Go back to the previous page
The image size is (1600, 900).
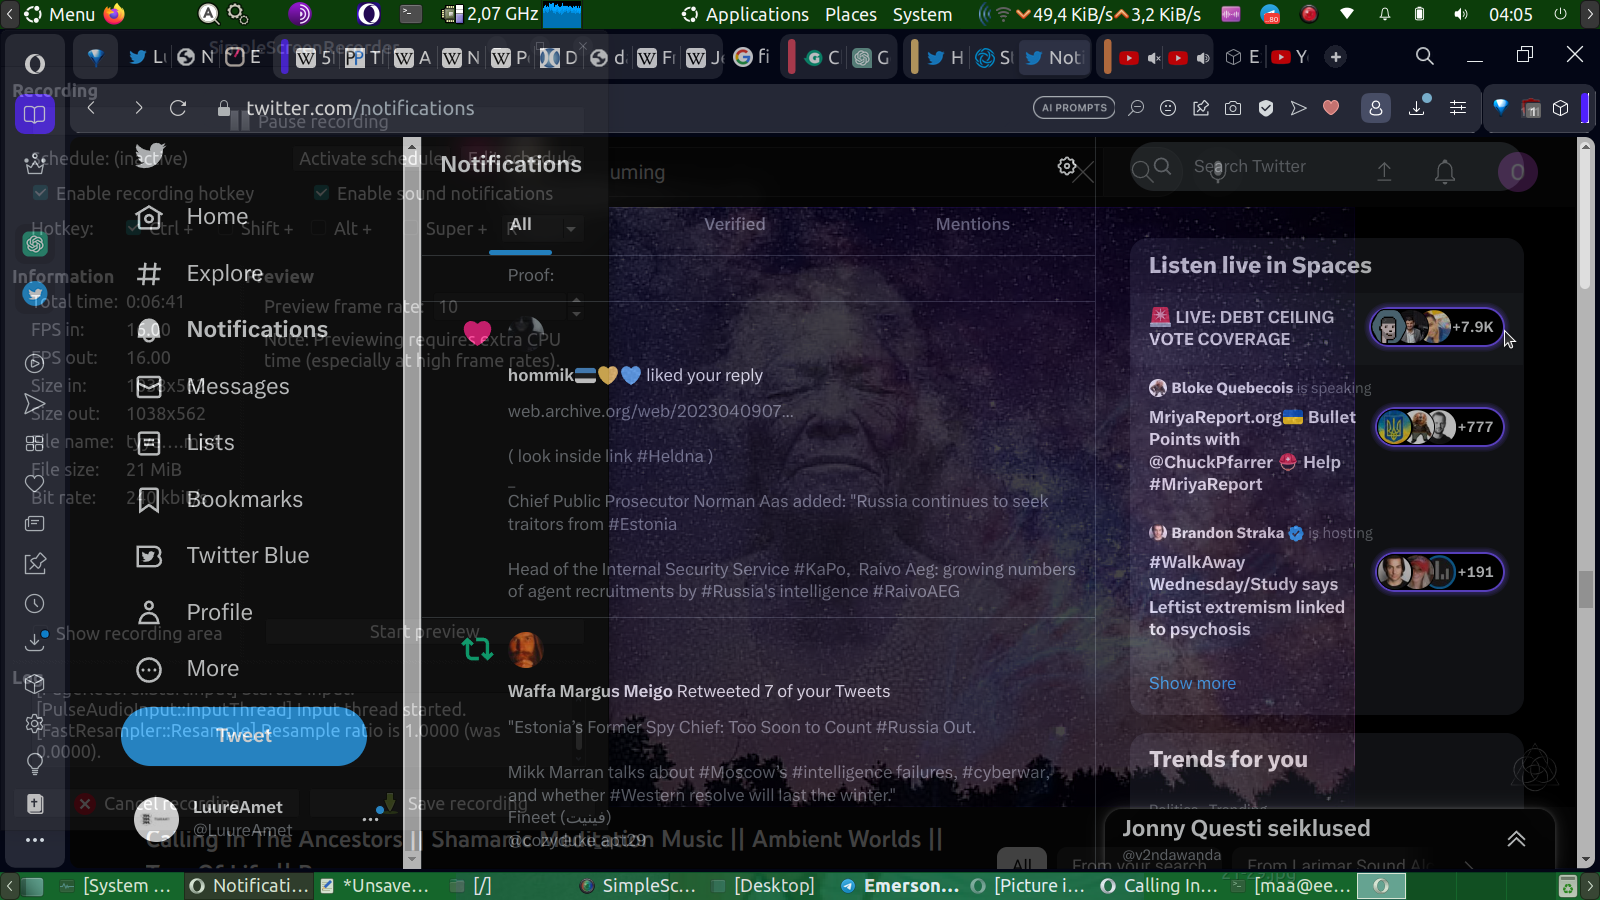tap(91, 108)
